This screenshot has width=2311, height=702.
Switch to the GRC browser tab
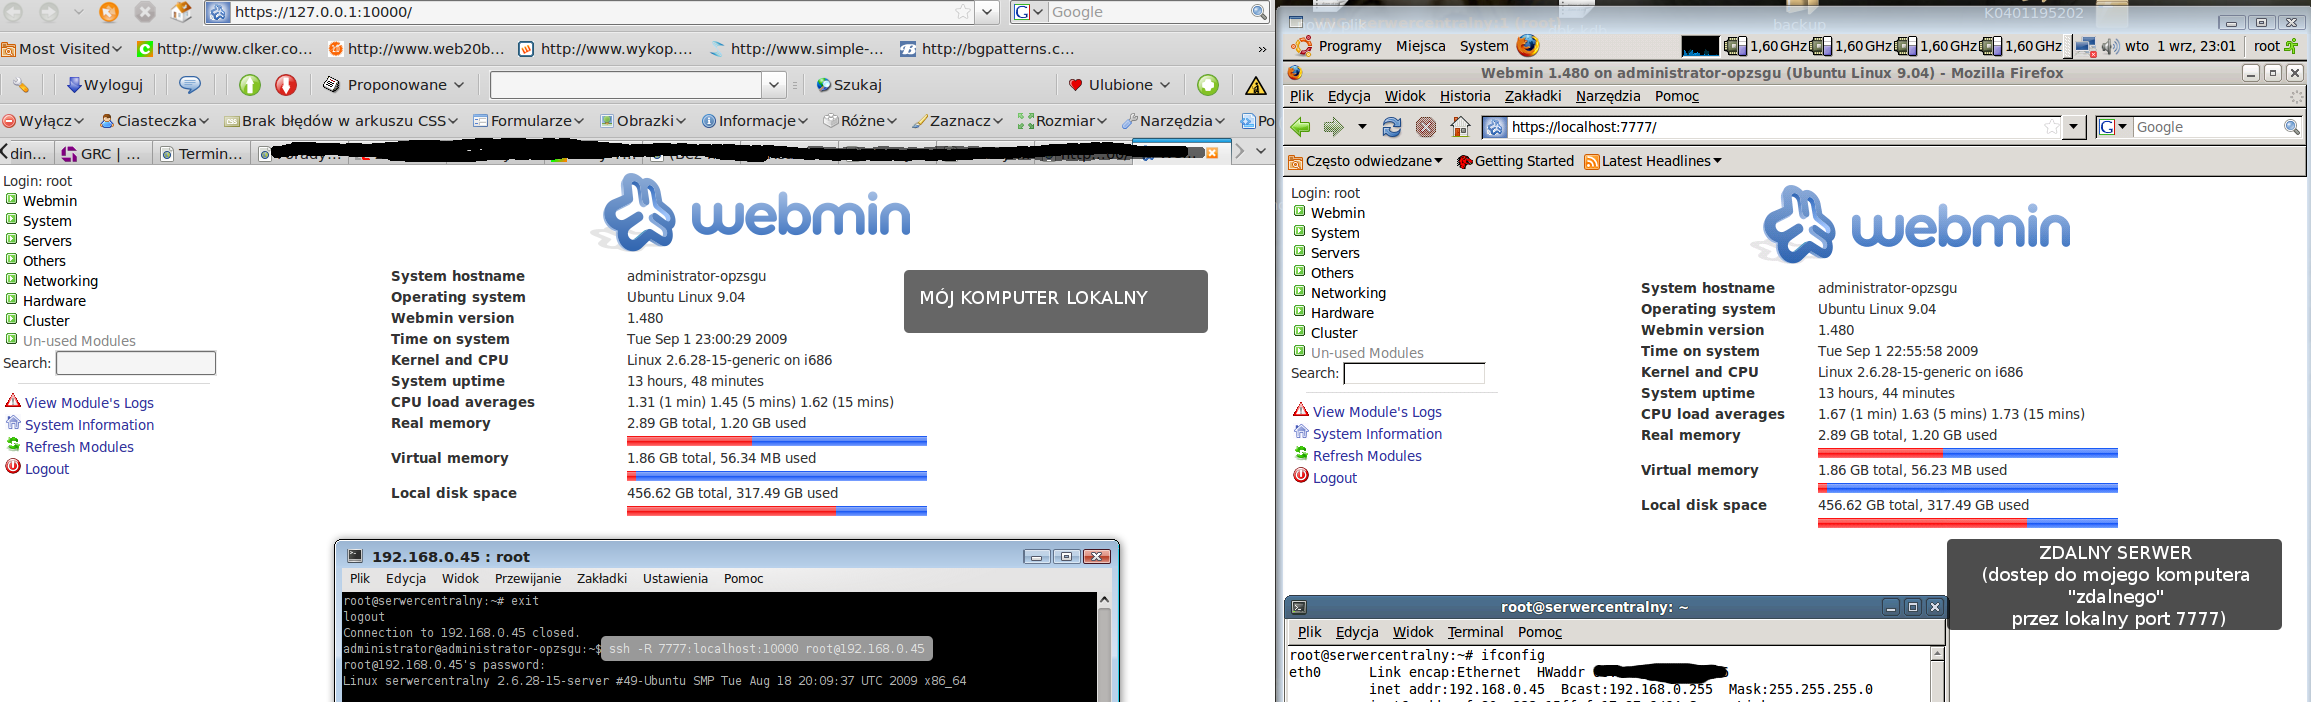point(102,153)
